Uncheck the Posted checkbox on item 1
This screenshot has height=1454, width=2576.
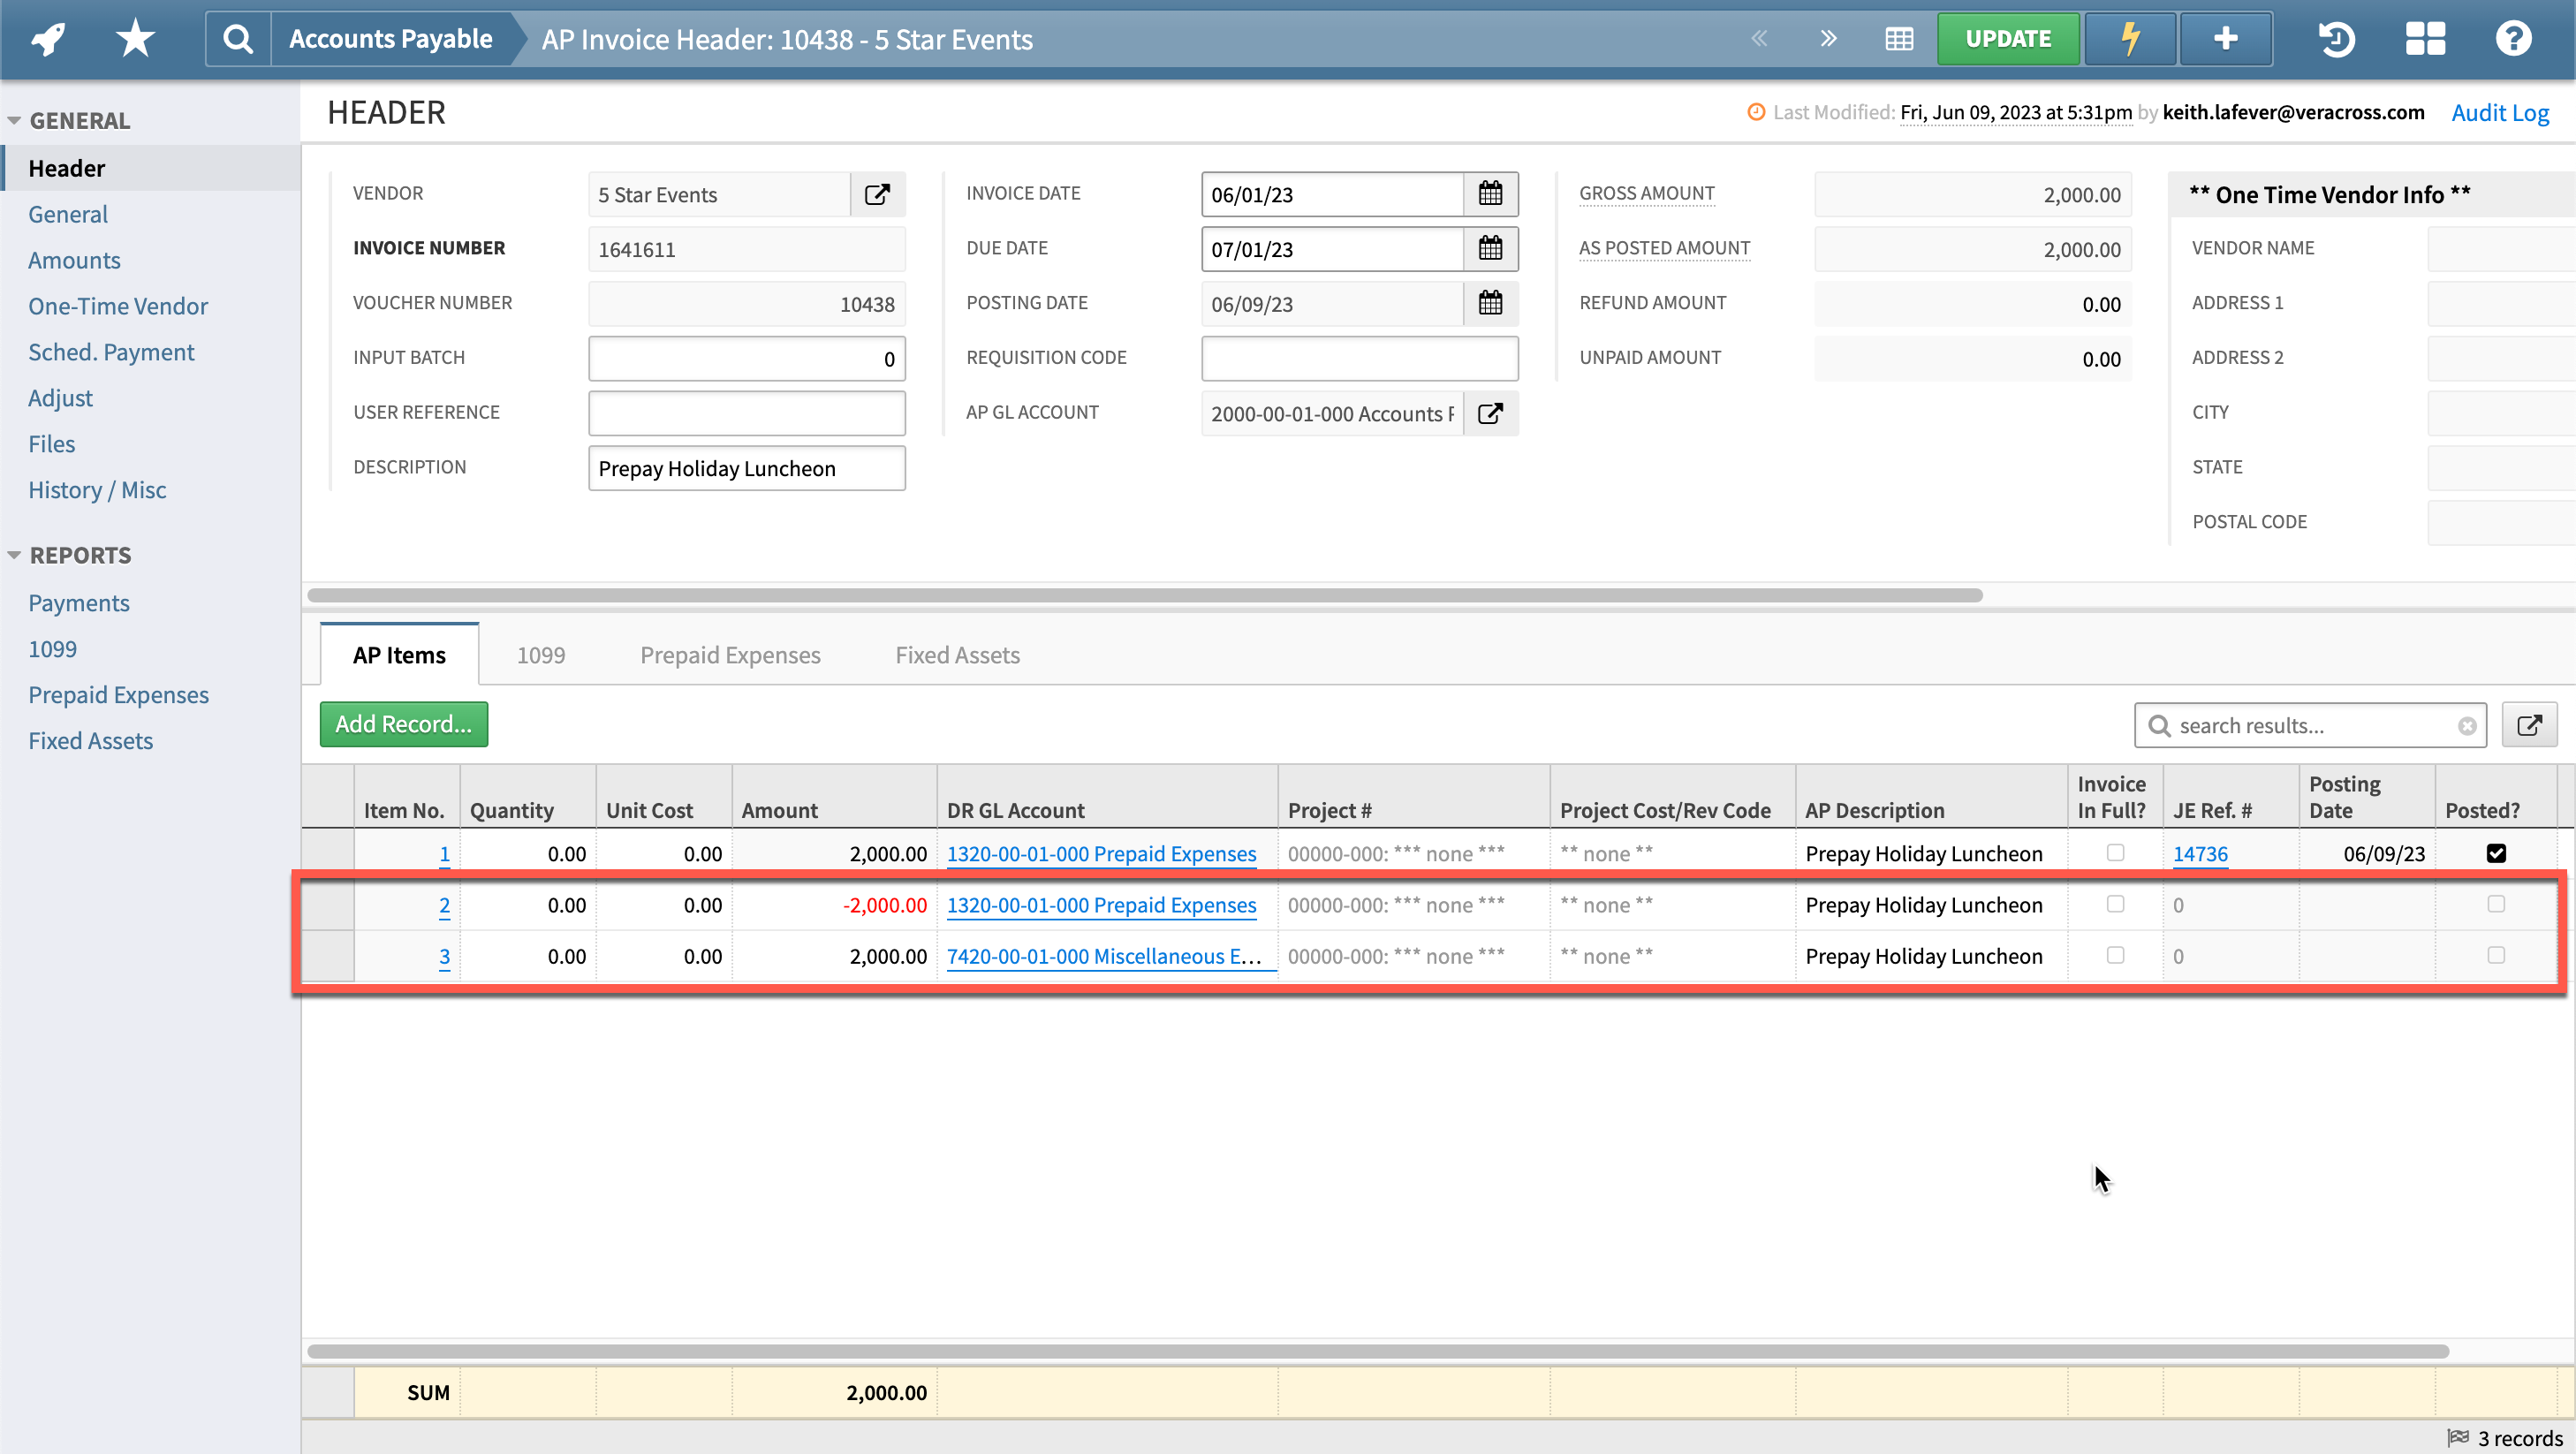2496,853
